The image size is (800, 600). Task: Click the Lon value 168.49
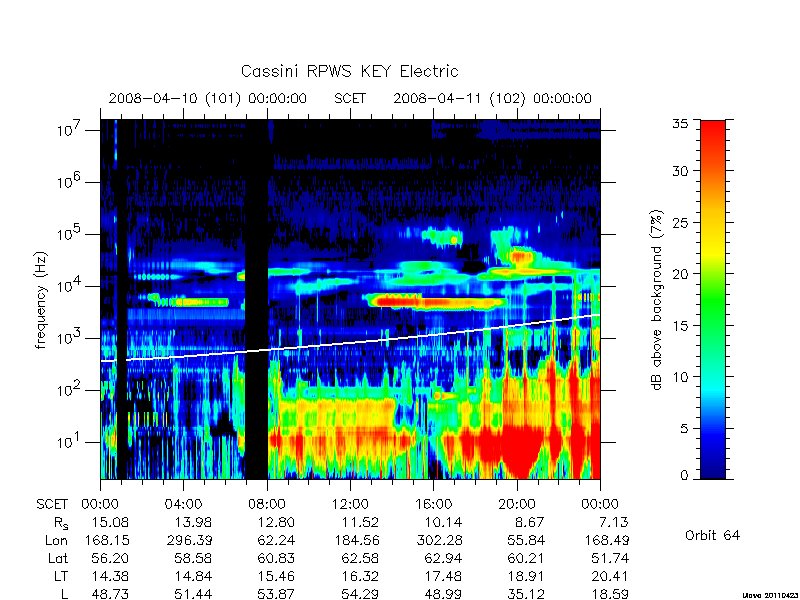click(x=606, y=540)
